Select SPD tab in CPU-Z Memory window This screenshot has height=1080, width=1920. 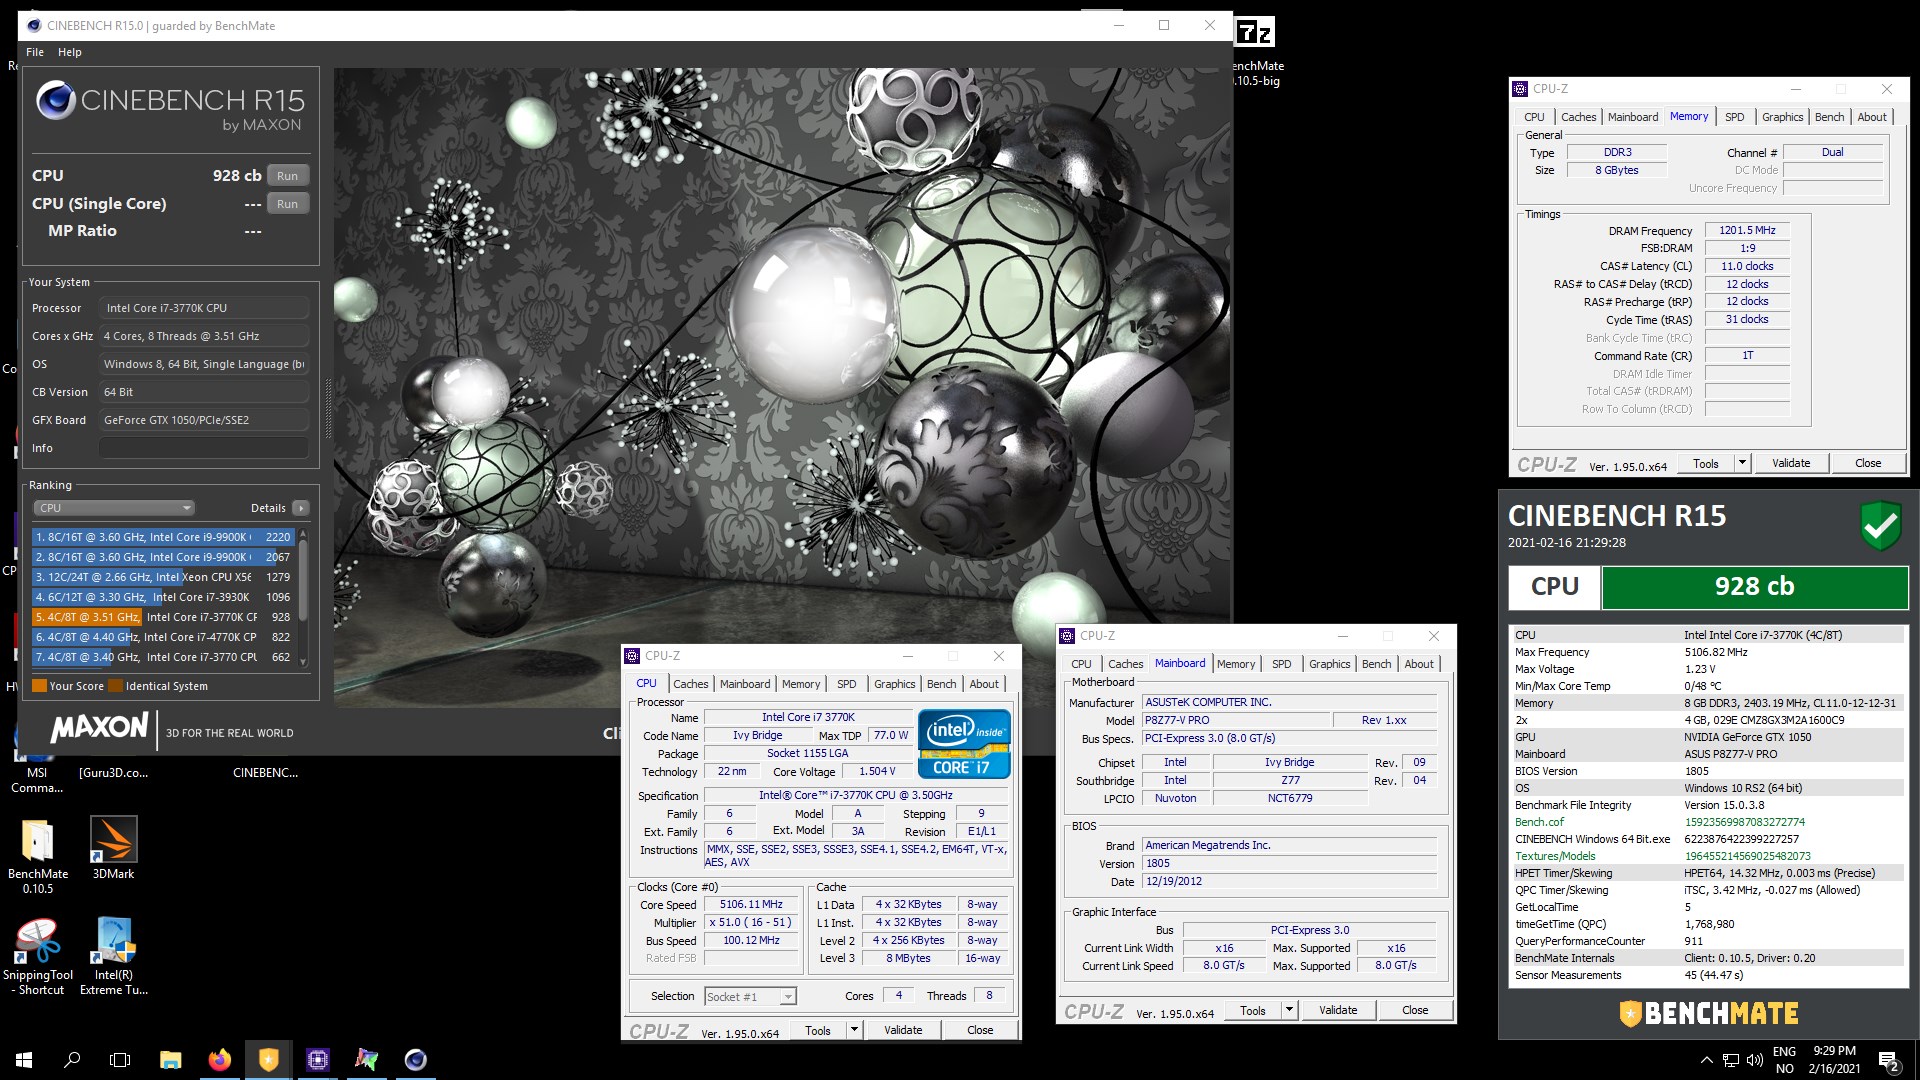pyautogui.click(x=1735, y=117)
